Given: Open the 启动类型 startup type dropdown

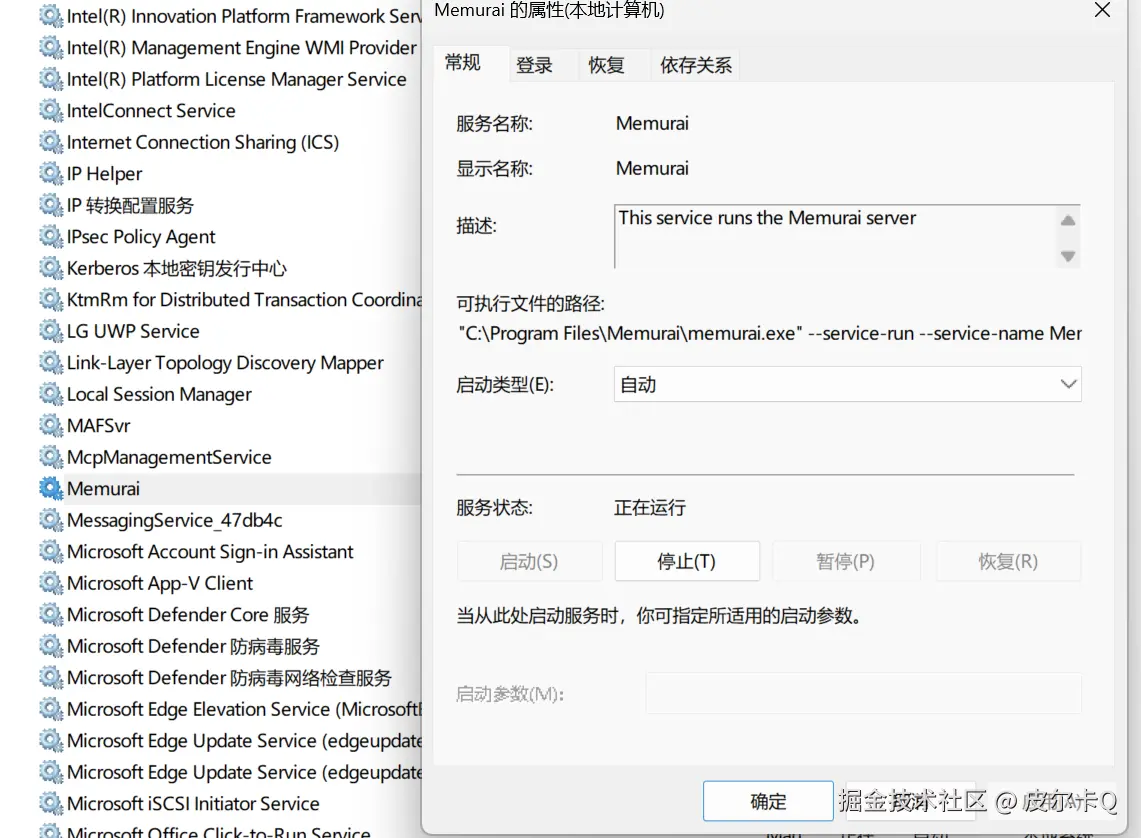Looking at the screenshot, I should coord(847,384).
